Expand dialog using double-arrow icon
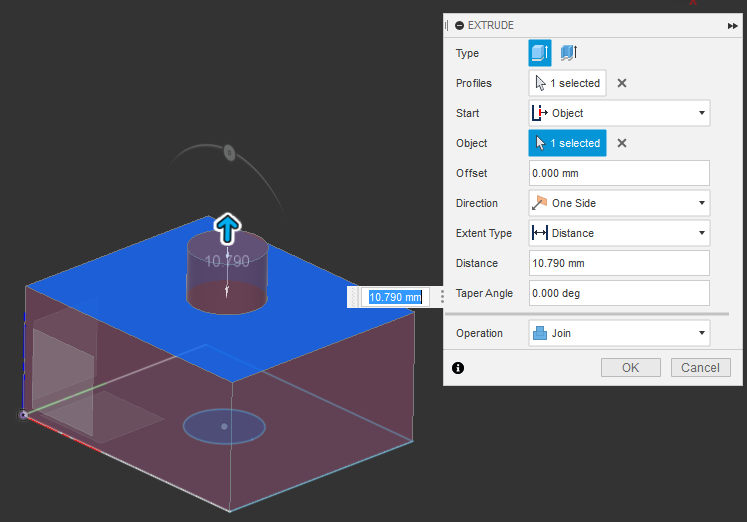The image size is (747, 522). pyautogui.click(x=732, y=26)
